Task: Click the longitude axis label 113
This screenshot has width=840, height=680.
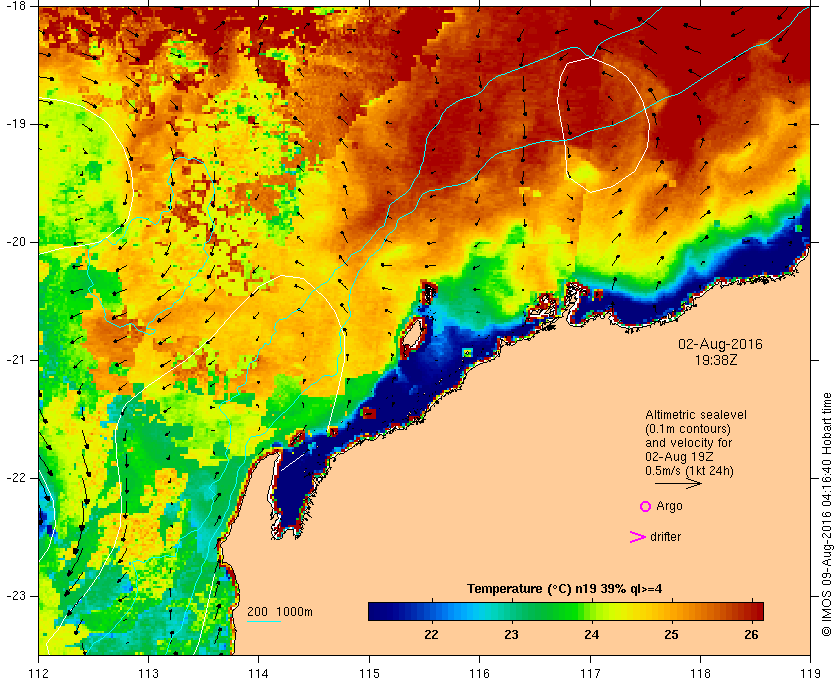Action: (148, 673)
